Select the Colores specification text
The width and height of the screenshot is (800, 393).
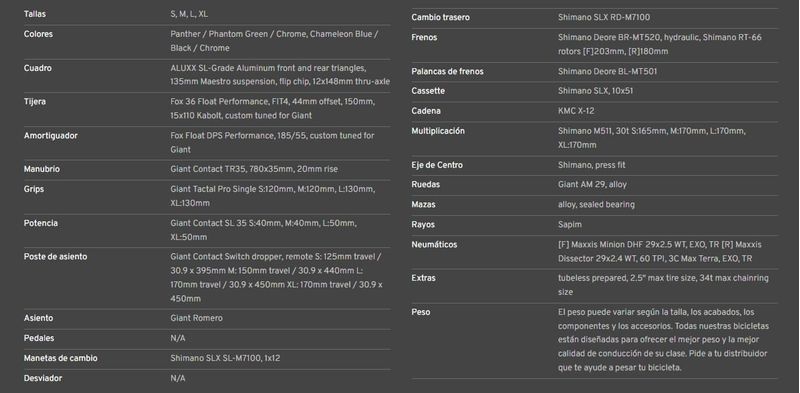click(x=274, y=41)
